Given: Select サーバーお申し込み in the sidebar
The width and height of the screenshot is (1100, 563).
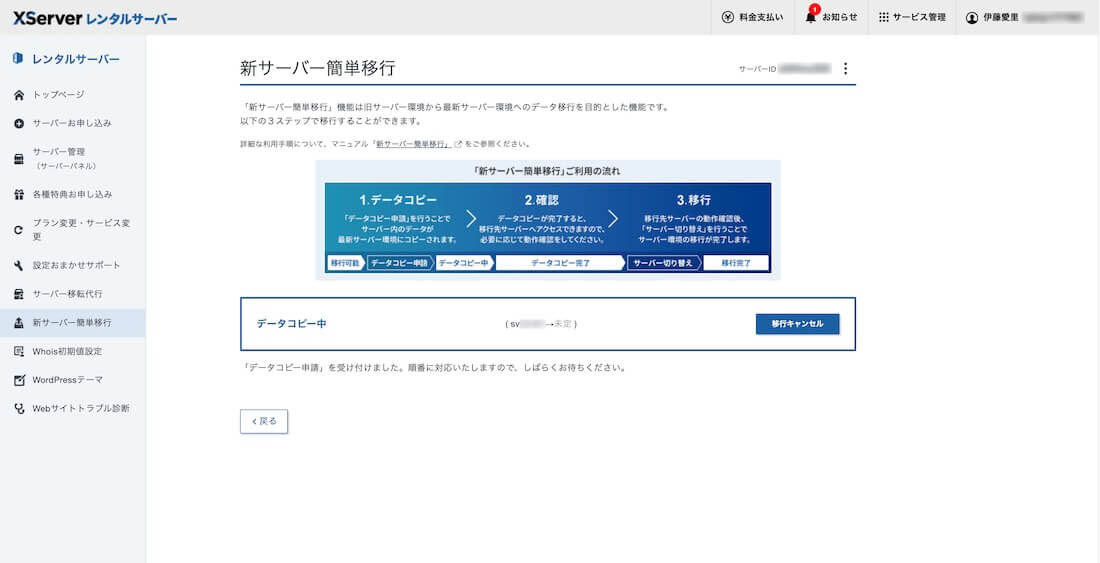Looking at the screenshot, I should pyautogui.click(x=73, y=123).
